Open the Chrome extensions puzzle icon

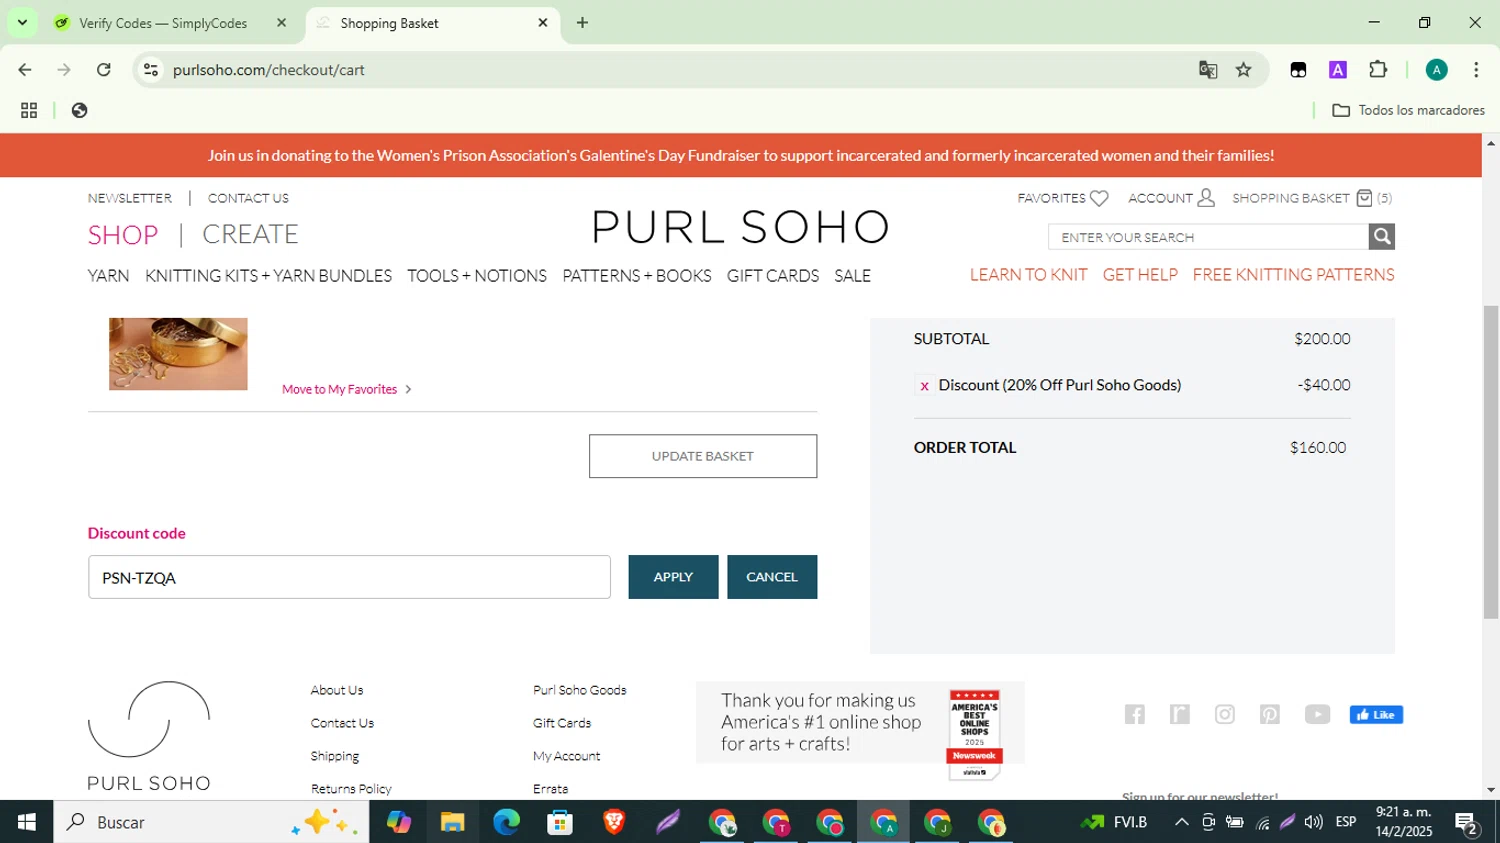(x=1378, y=70)
